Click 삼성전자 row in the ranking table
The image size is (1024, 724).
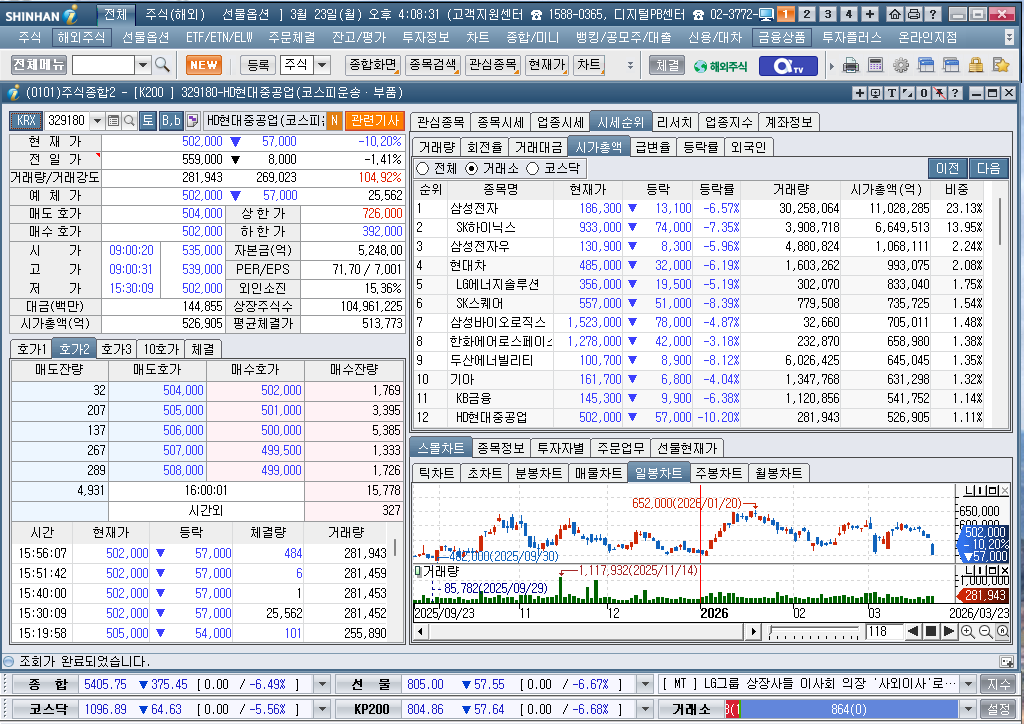pos(699,208)
